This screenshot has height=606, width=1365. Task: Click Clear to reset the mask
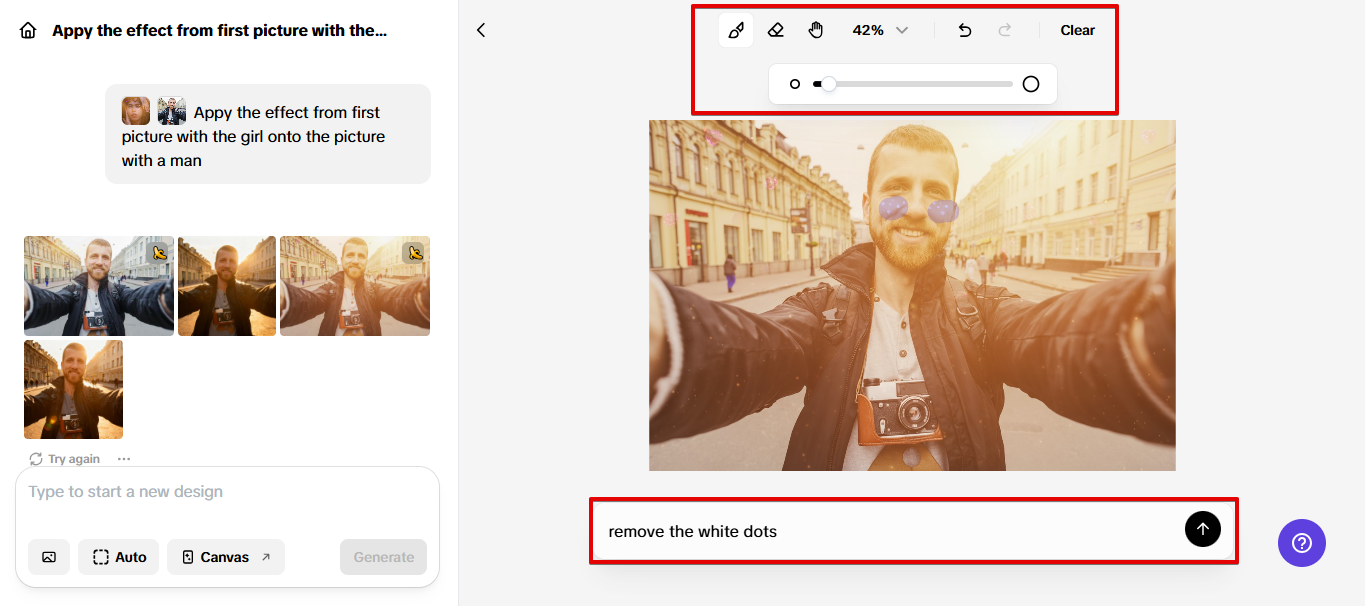[x=1077, y=30]
